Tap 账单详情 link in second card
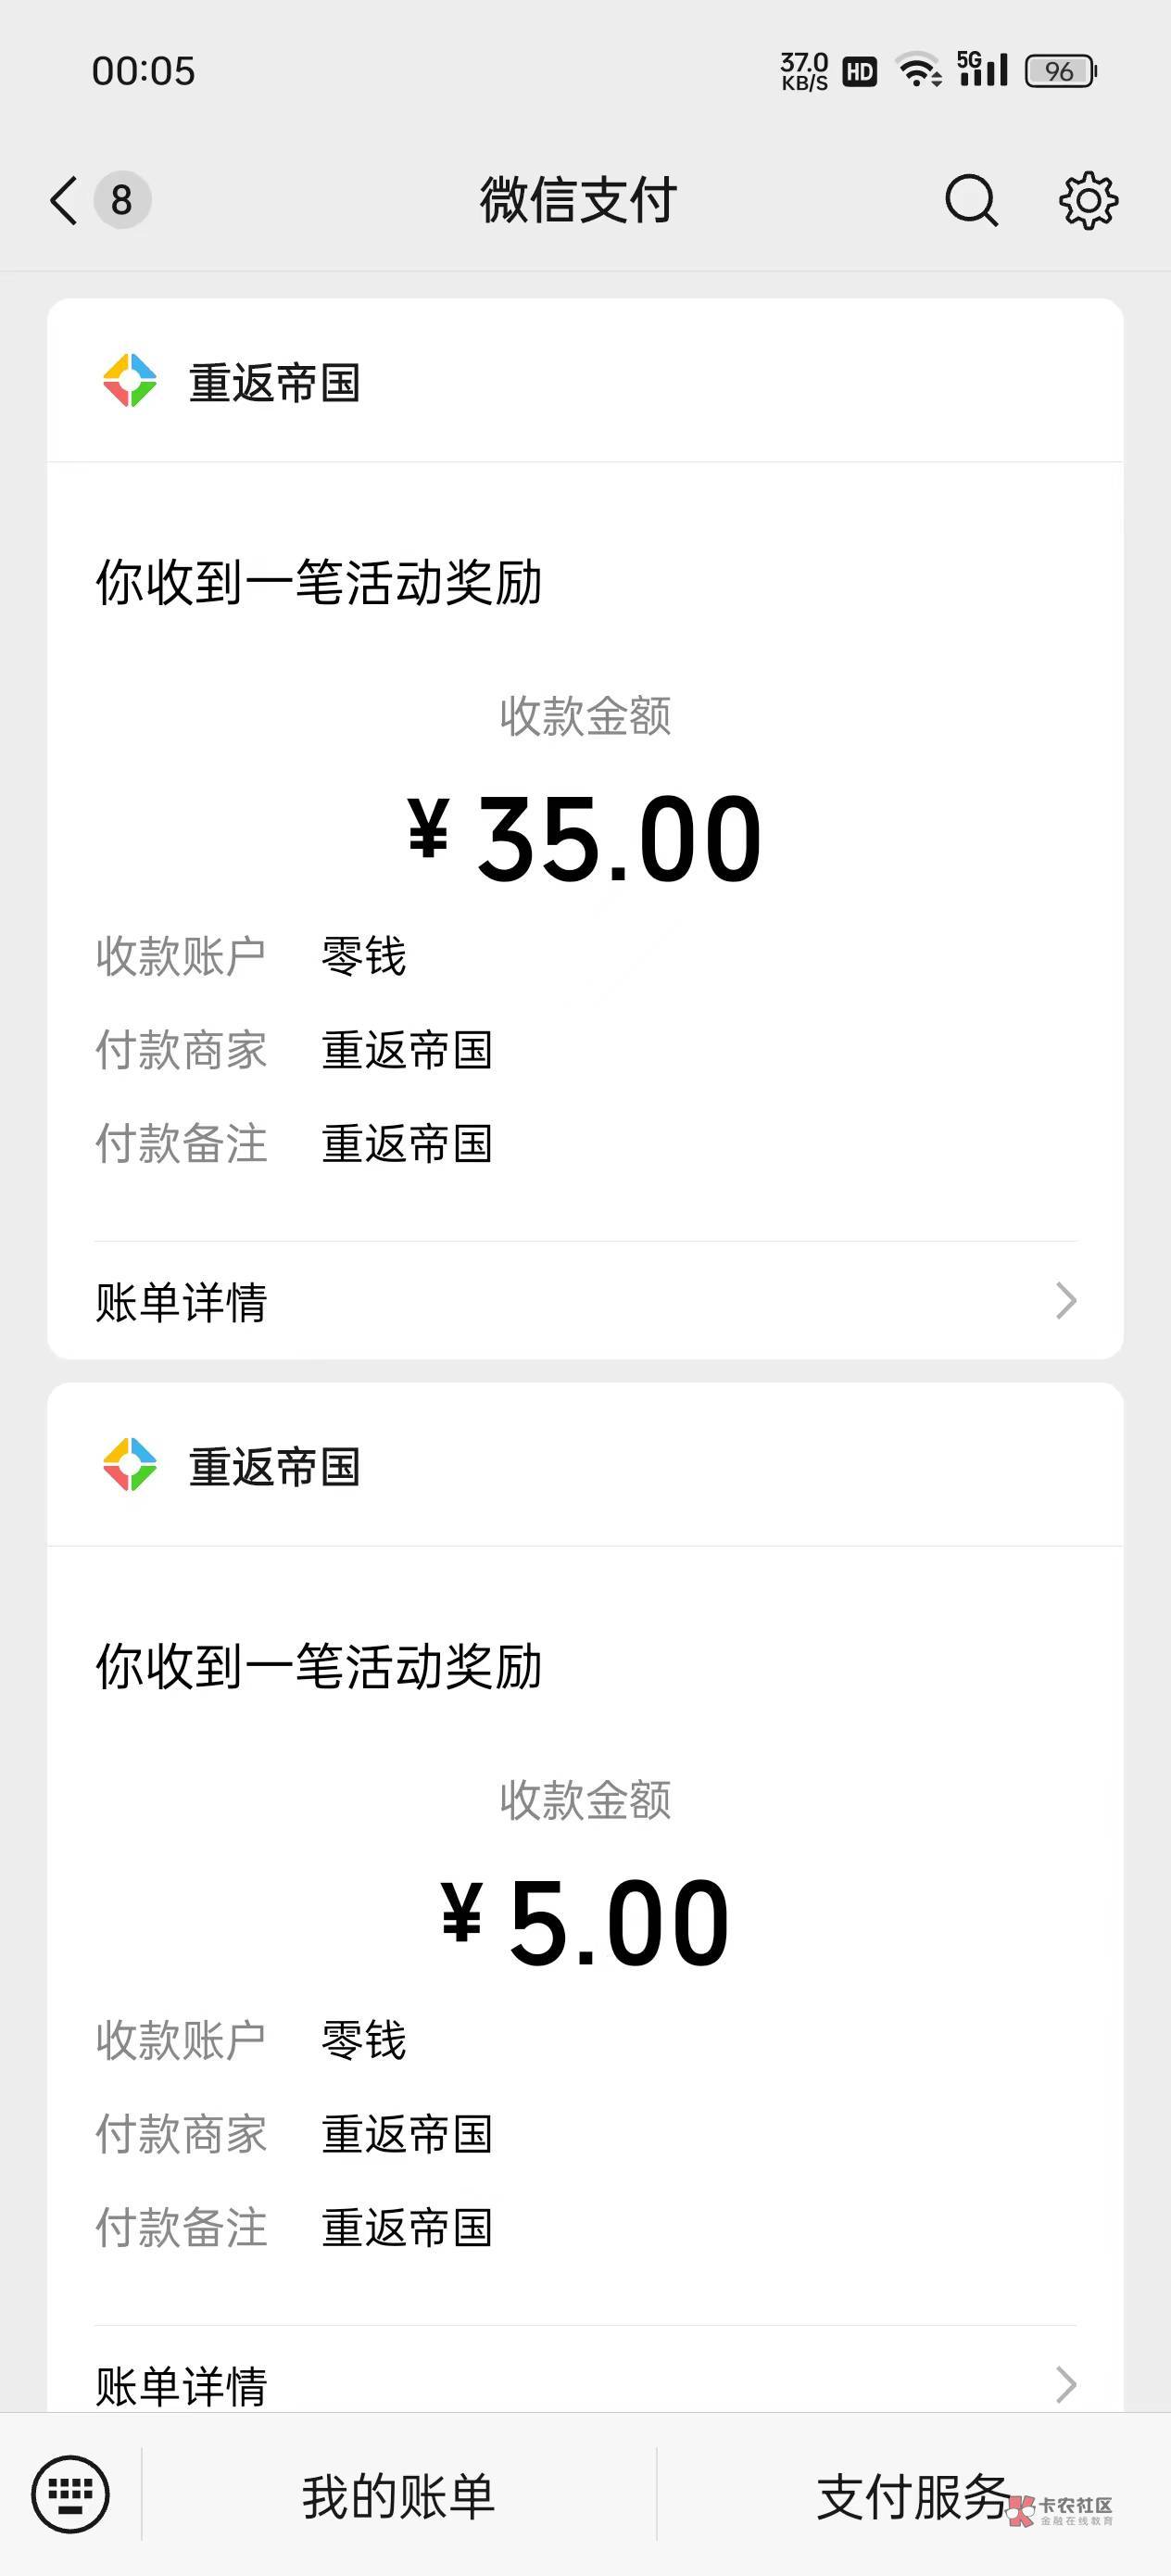 (181, 2386)
